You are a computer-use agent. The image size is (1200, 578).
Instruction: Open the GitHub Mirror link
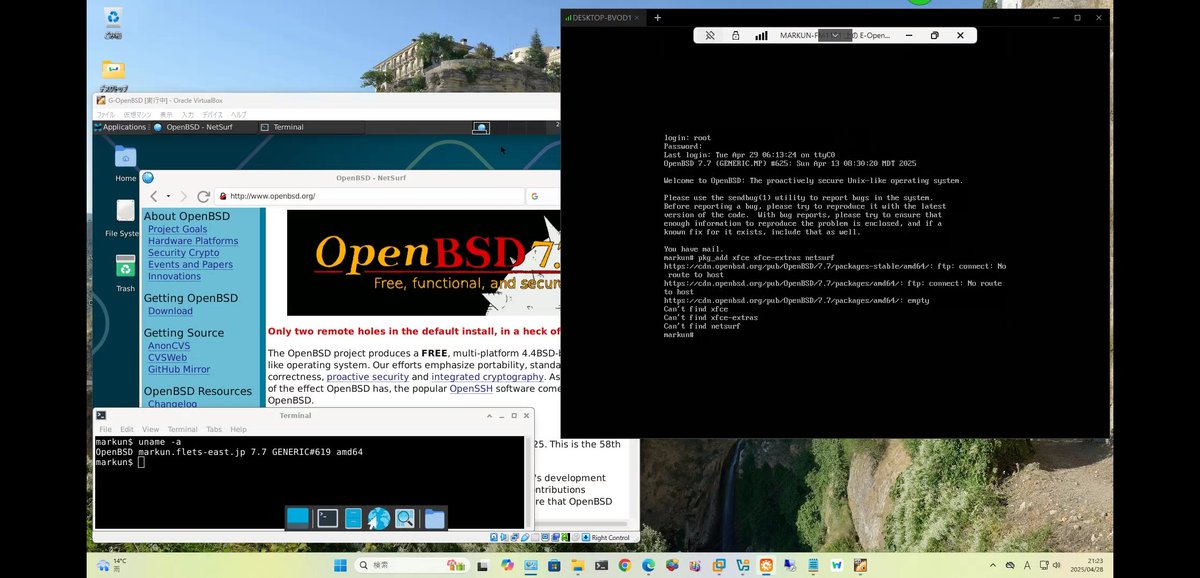(179, 369)
